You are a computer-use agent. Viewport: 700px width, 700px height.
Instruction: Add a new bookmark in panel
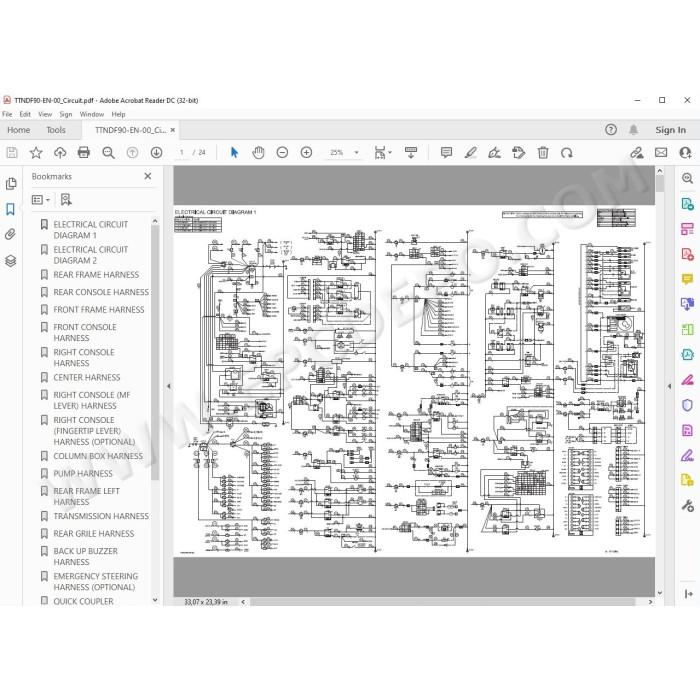tap(66, 200)
